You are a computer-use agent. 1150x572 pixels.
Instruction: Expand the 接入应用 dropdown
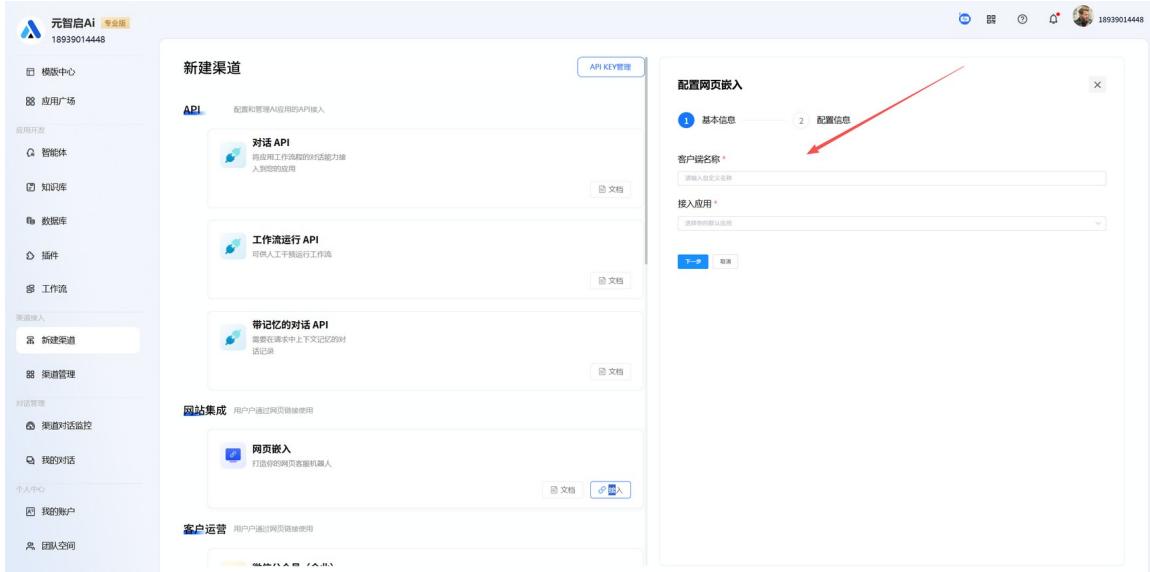tap(892, 223)
